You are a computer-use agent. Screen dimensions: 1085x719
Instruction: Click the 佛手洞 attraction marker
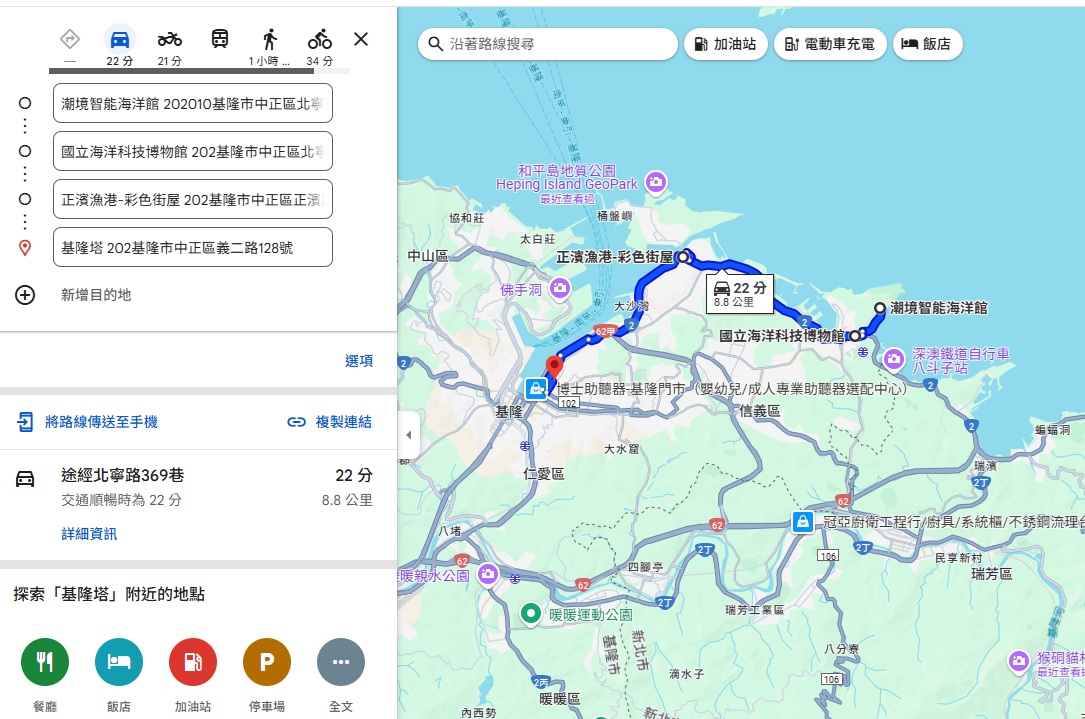coord(560,288)
